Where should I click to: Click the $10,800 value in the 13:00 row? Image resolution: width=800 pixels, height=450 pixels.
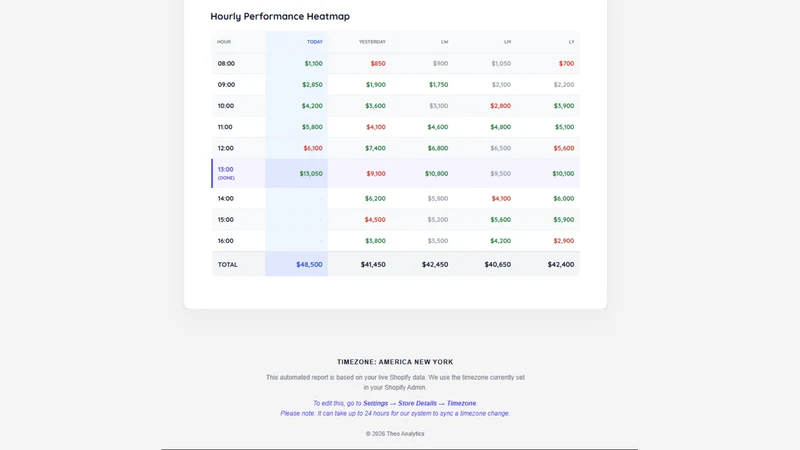[437, 173]
